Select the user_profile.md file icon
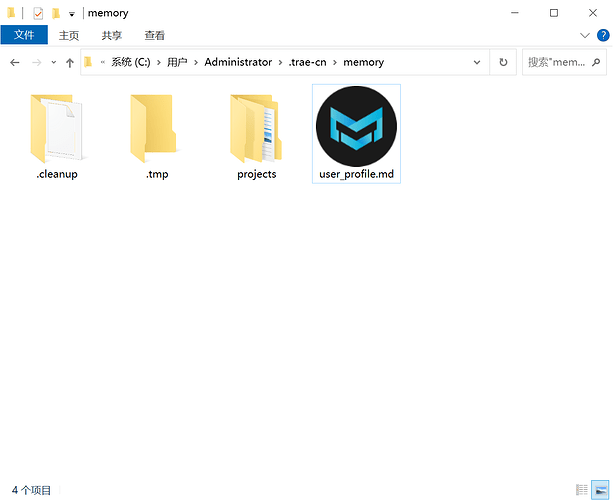Screen dimensions: 613x500 (x=356, y=126)
